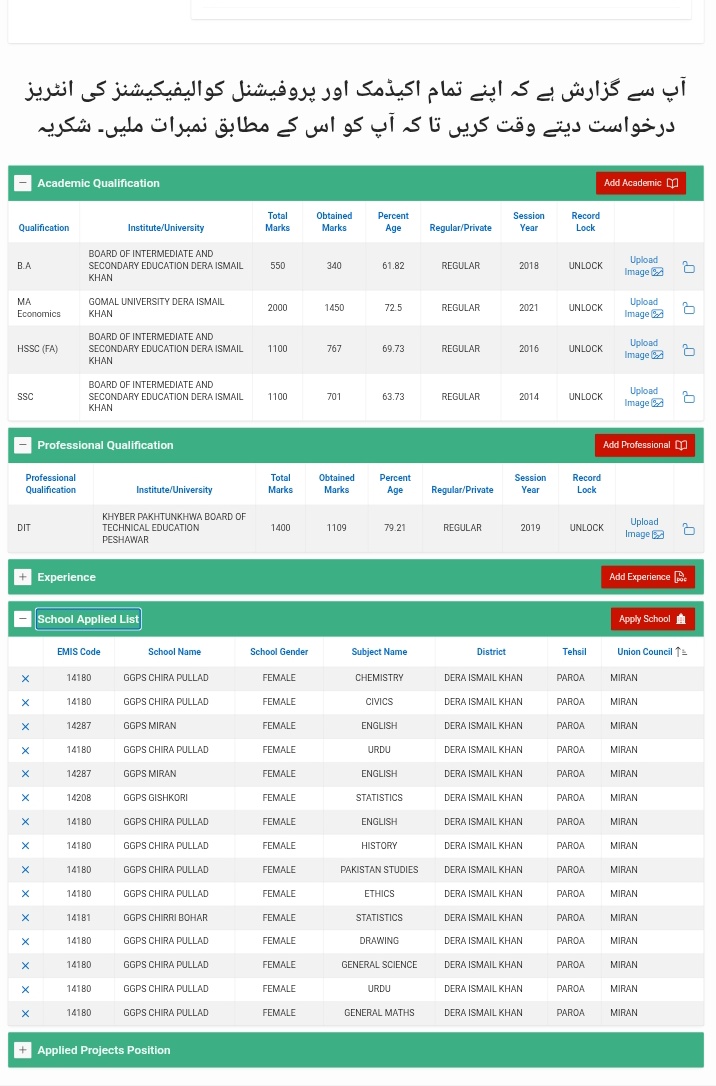Remove the PAKISTAN STUDIES application row

pos(26,870)
